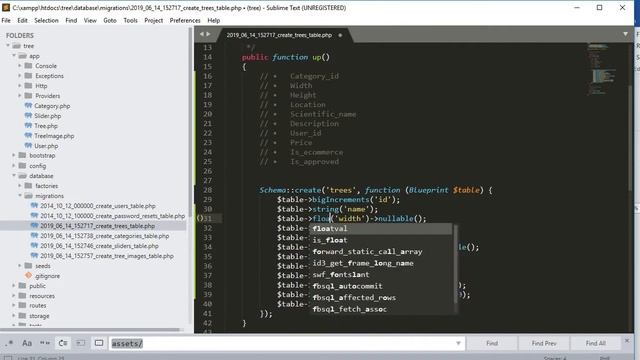Screen dimensions: 640x360
Task: Expand the routes folder
Action: (x=13, y=305)
